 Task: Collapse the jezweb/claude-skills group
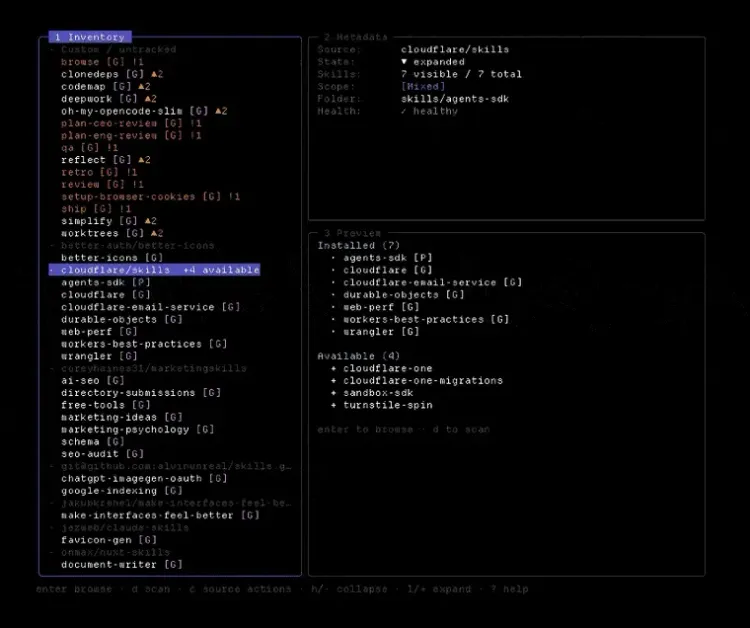(x=52, y=528)
